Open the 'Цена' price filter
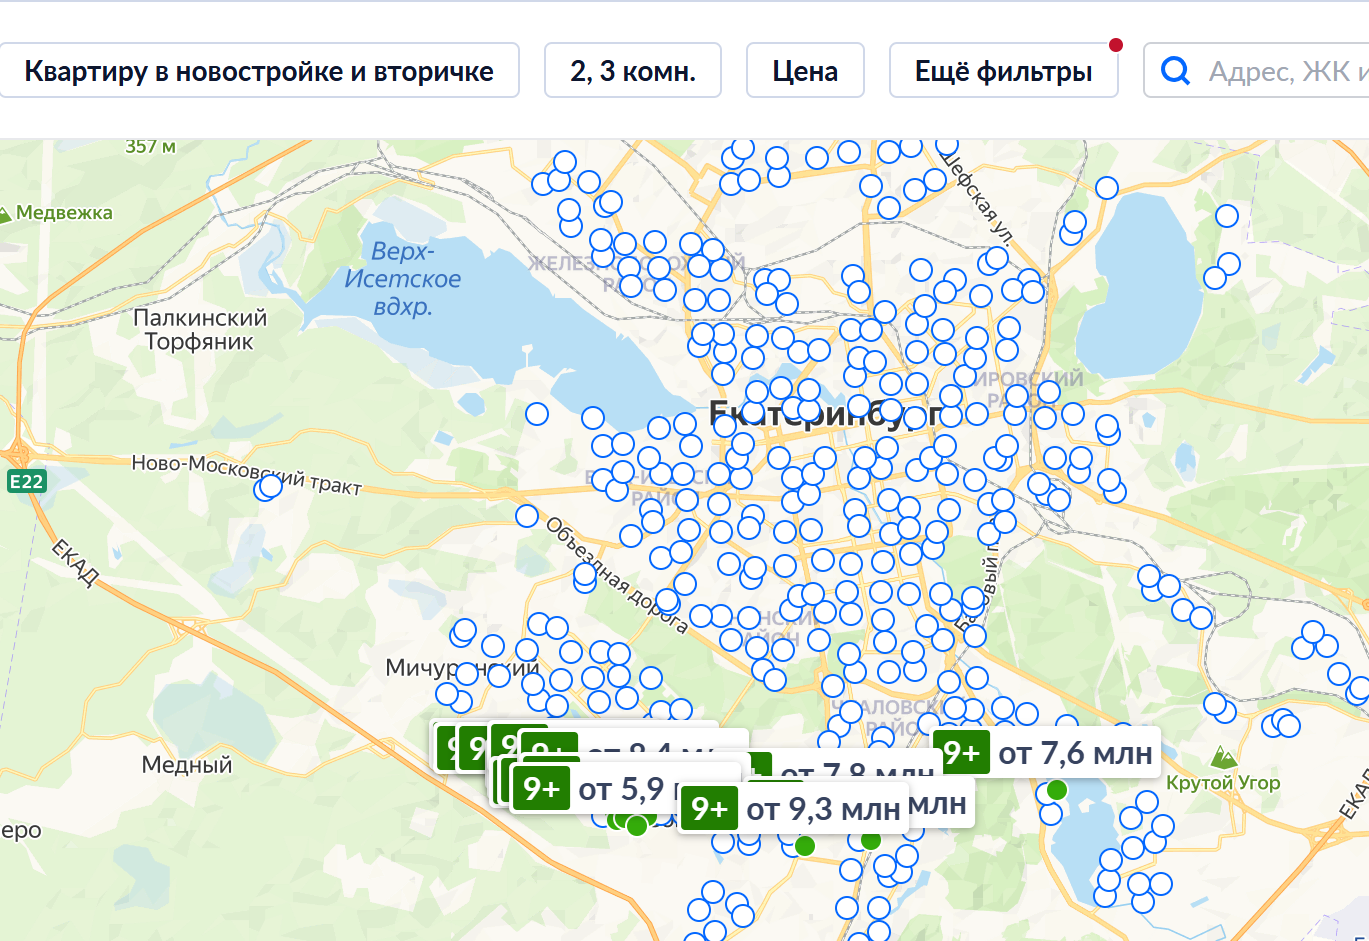The width and height of the screenshot is (1369, 941). pos(805,71)
